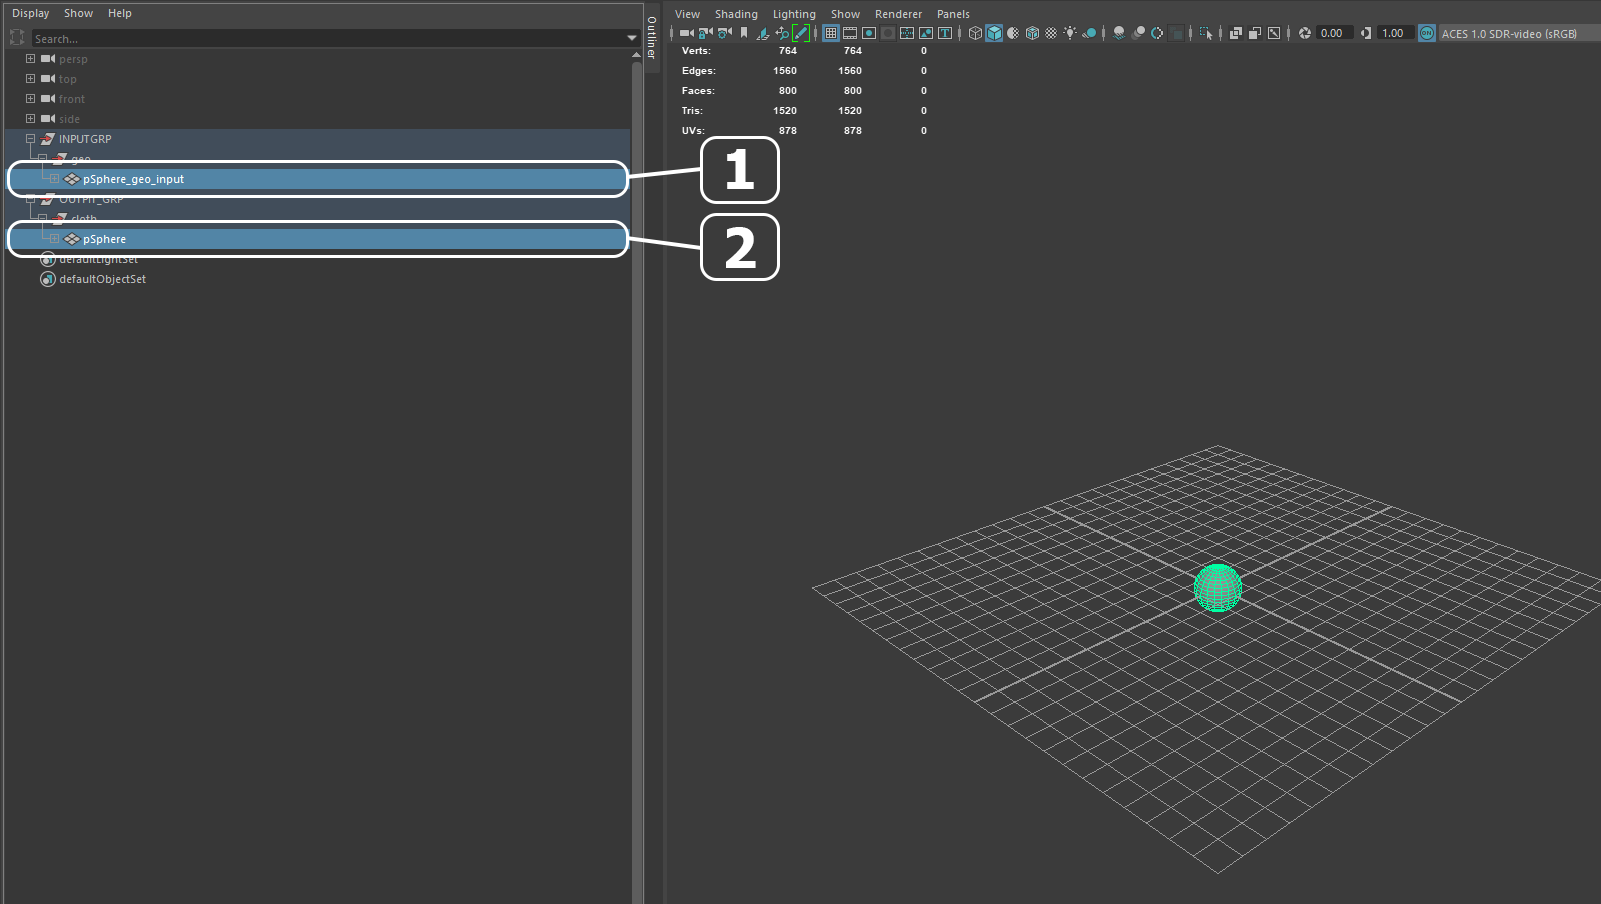The width and height of the screenshot is (1601, 904).
Task: Select defaultObjectSet in the Outliner
Action: tap(102, 279)
